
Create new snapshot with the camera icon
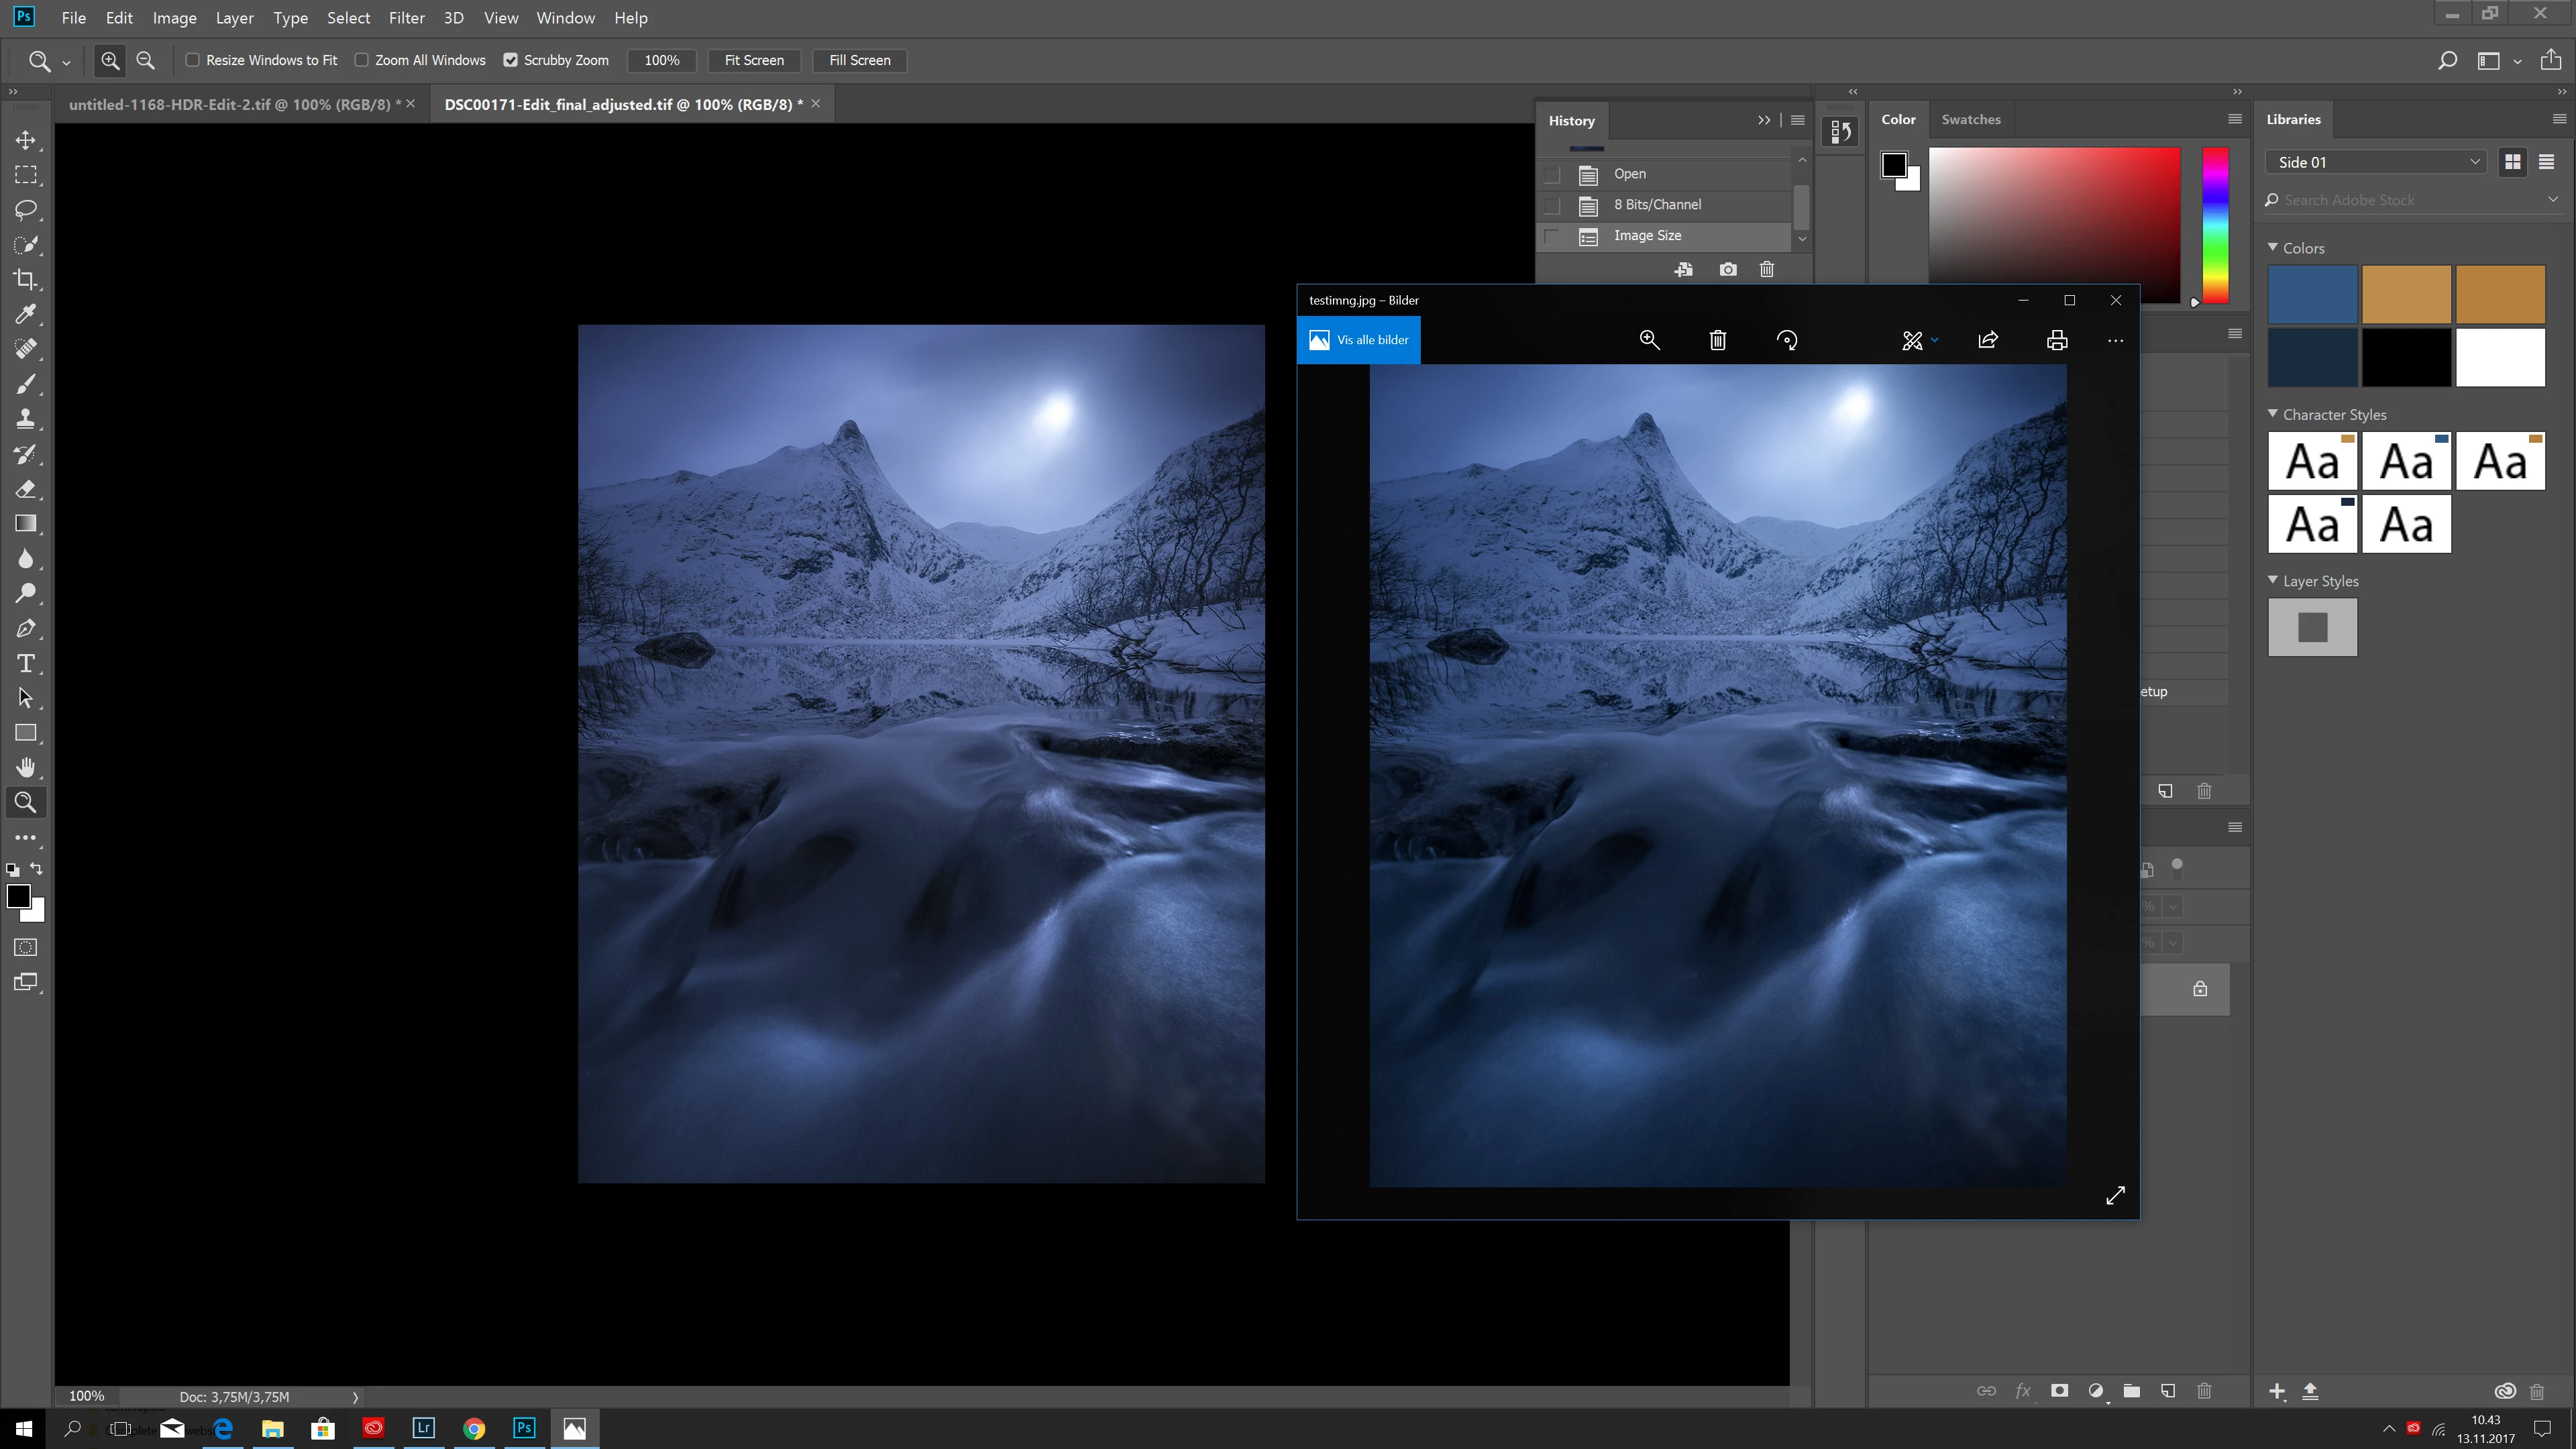(1728, 270)
